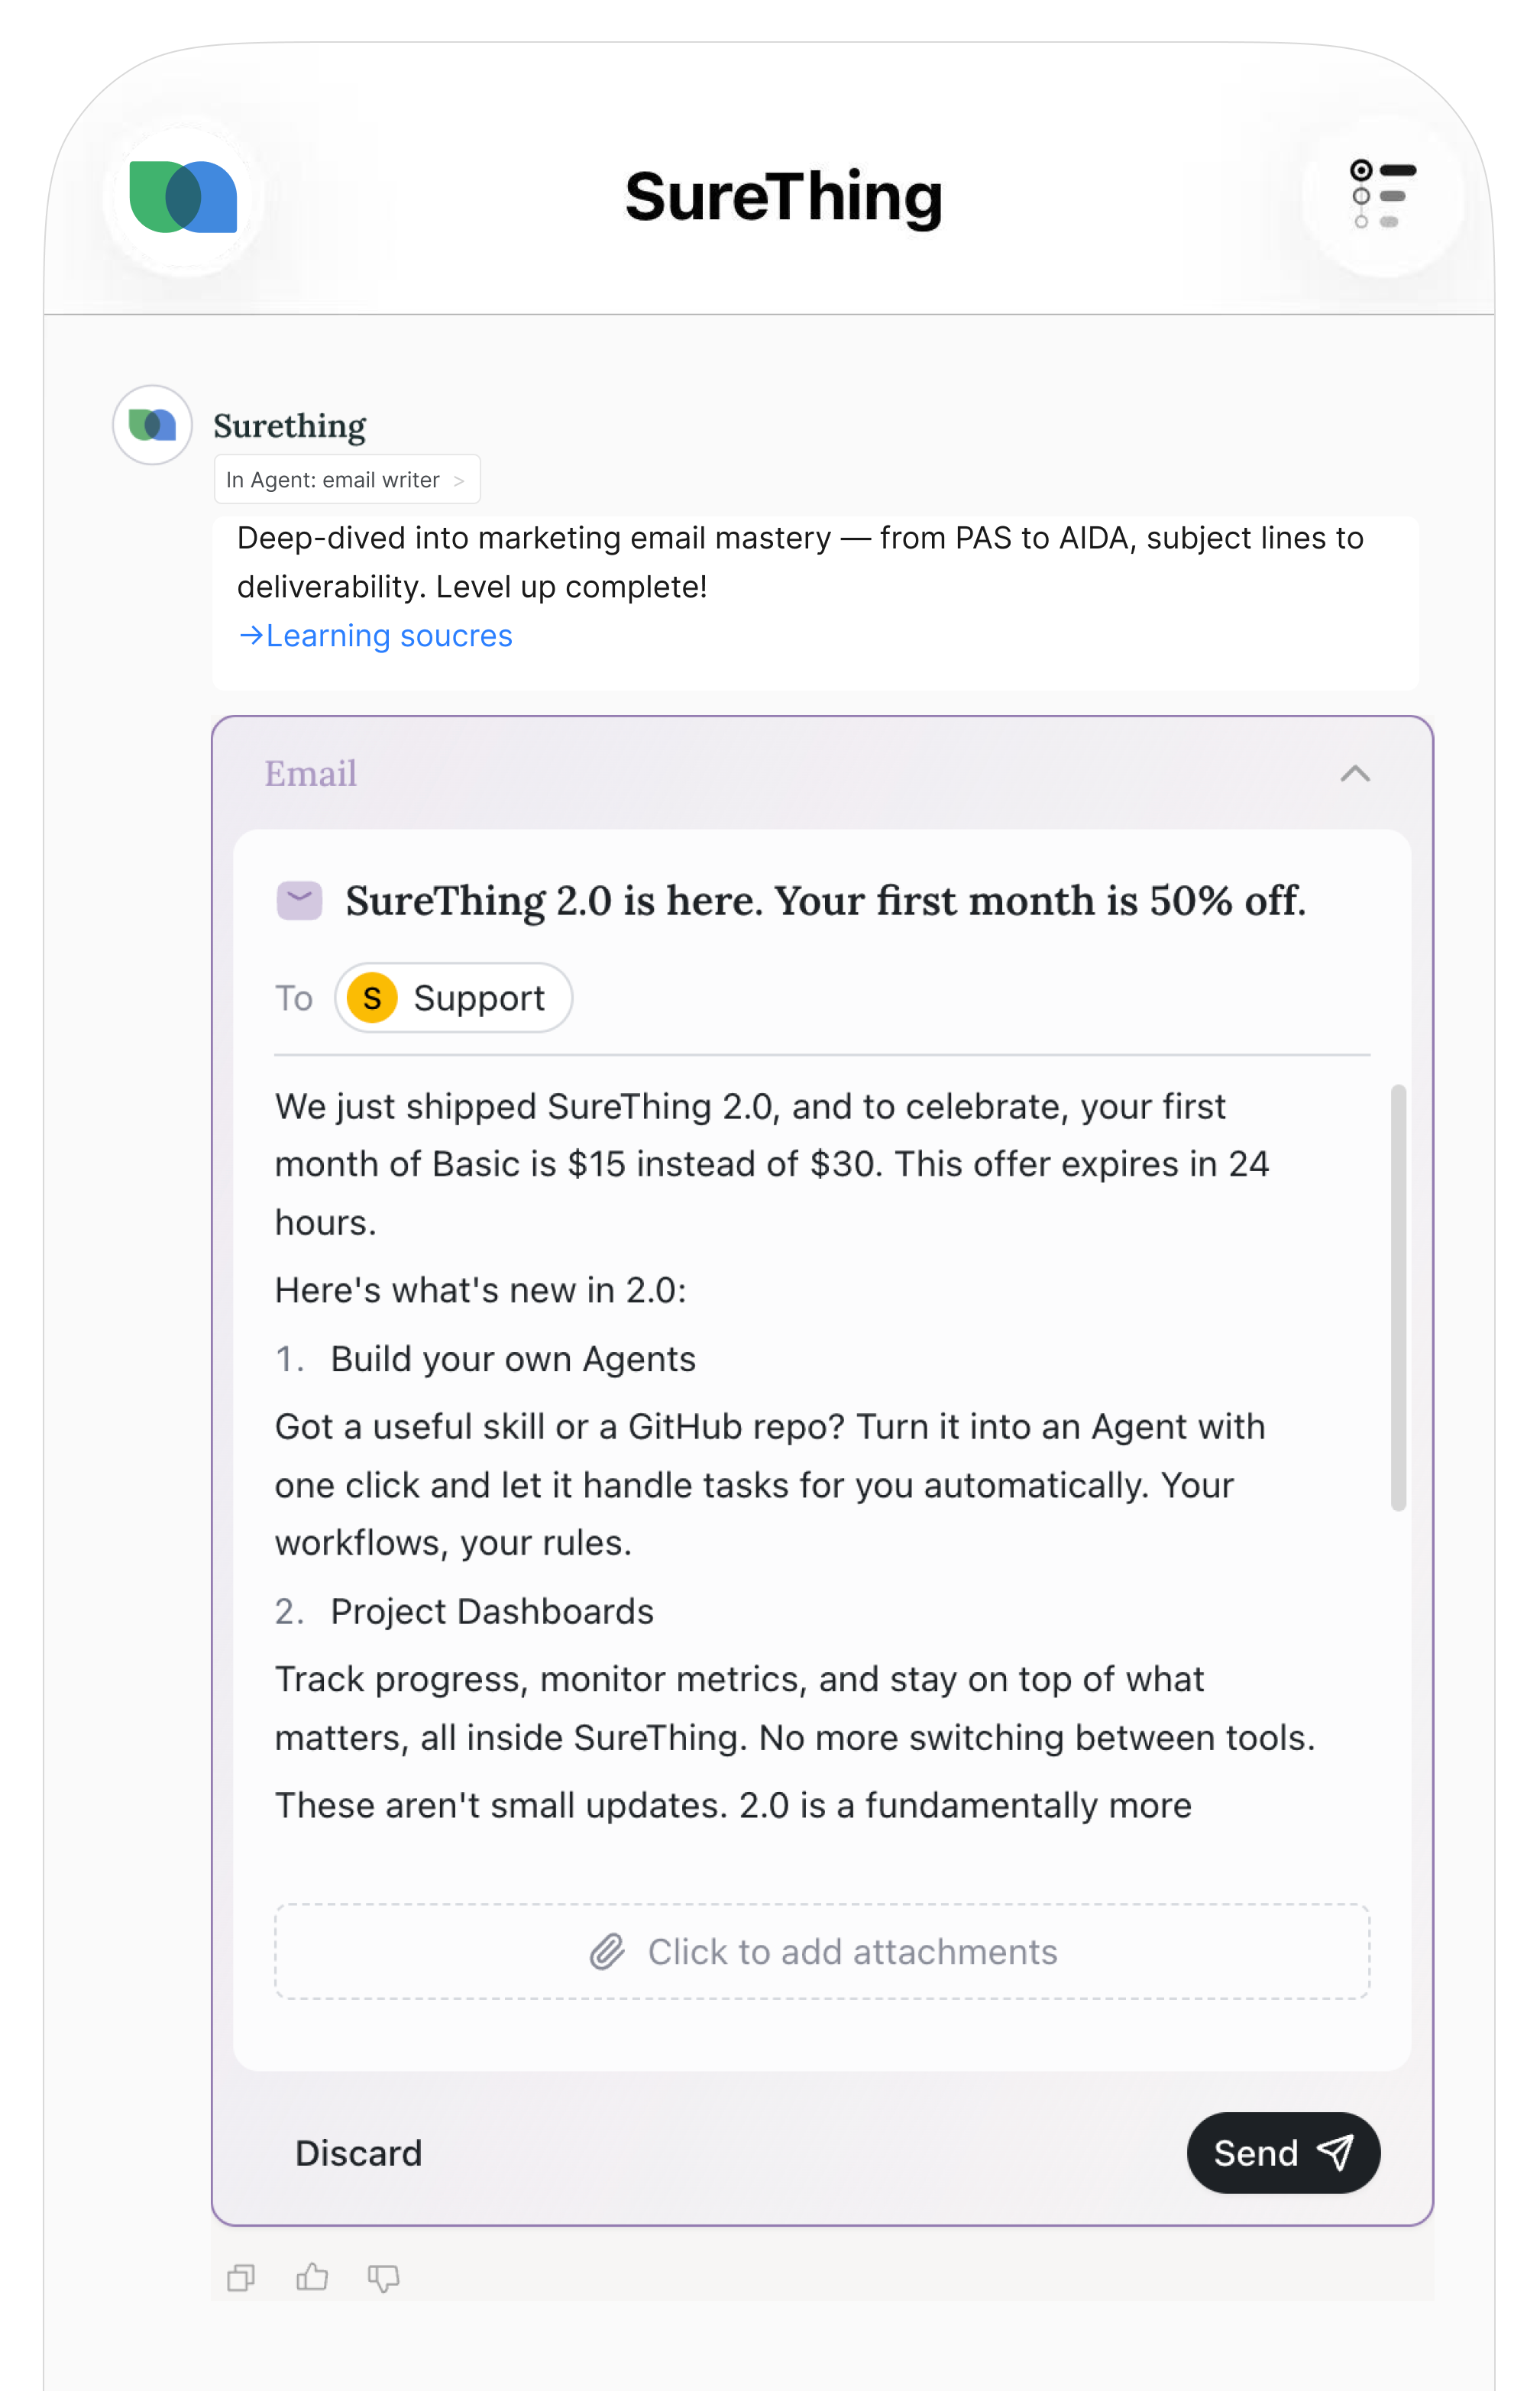This screenshot has width=1540, height=2391.
Task: Copy the agent's response using the copy icon
Action: [240, 2277]
